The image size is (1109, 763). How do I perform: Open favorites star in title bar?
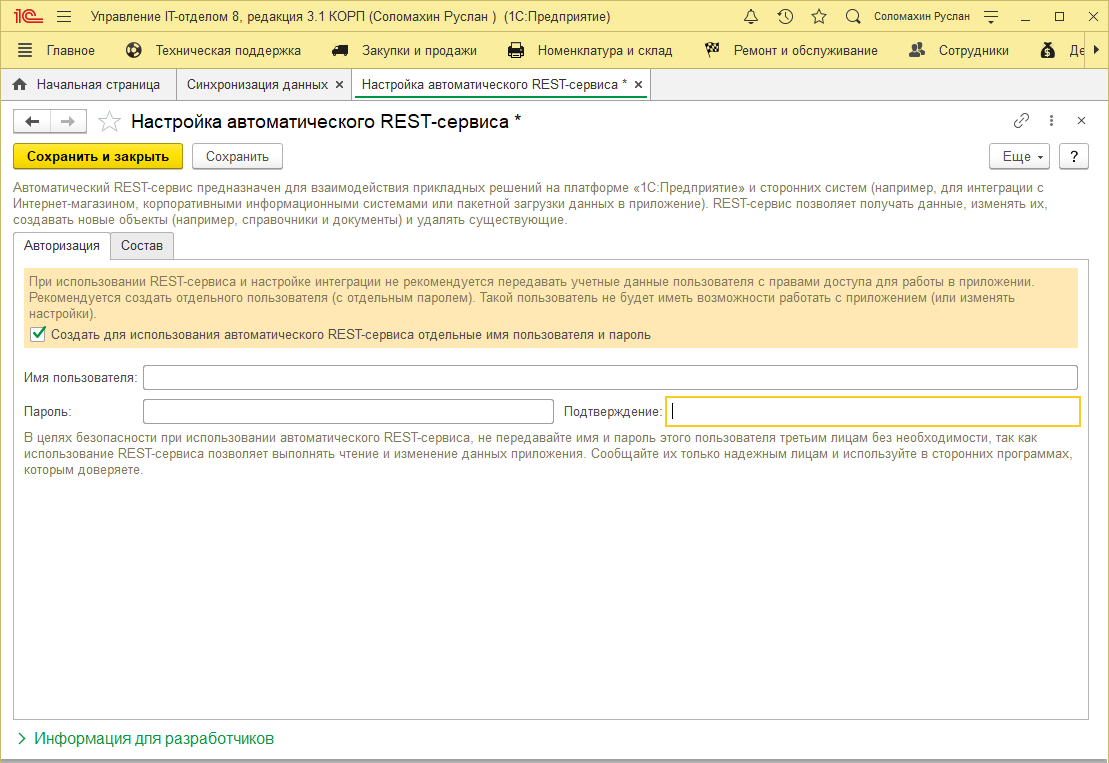(819, 17)
